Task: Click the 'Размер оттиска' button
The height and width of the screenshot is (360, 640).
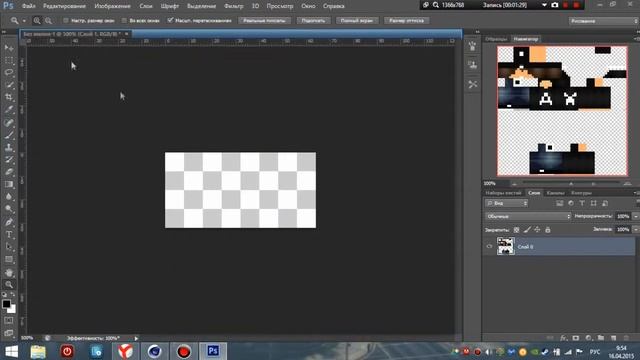Action: click(x=406, y=20)
